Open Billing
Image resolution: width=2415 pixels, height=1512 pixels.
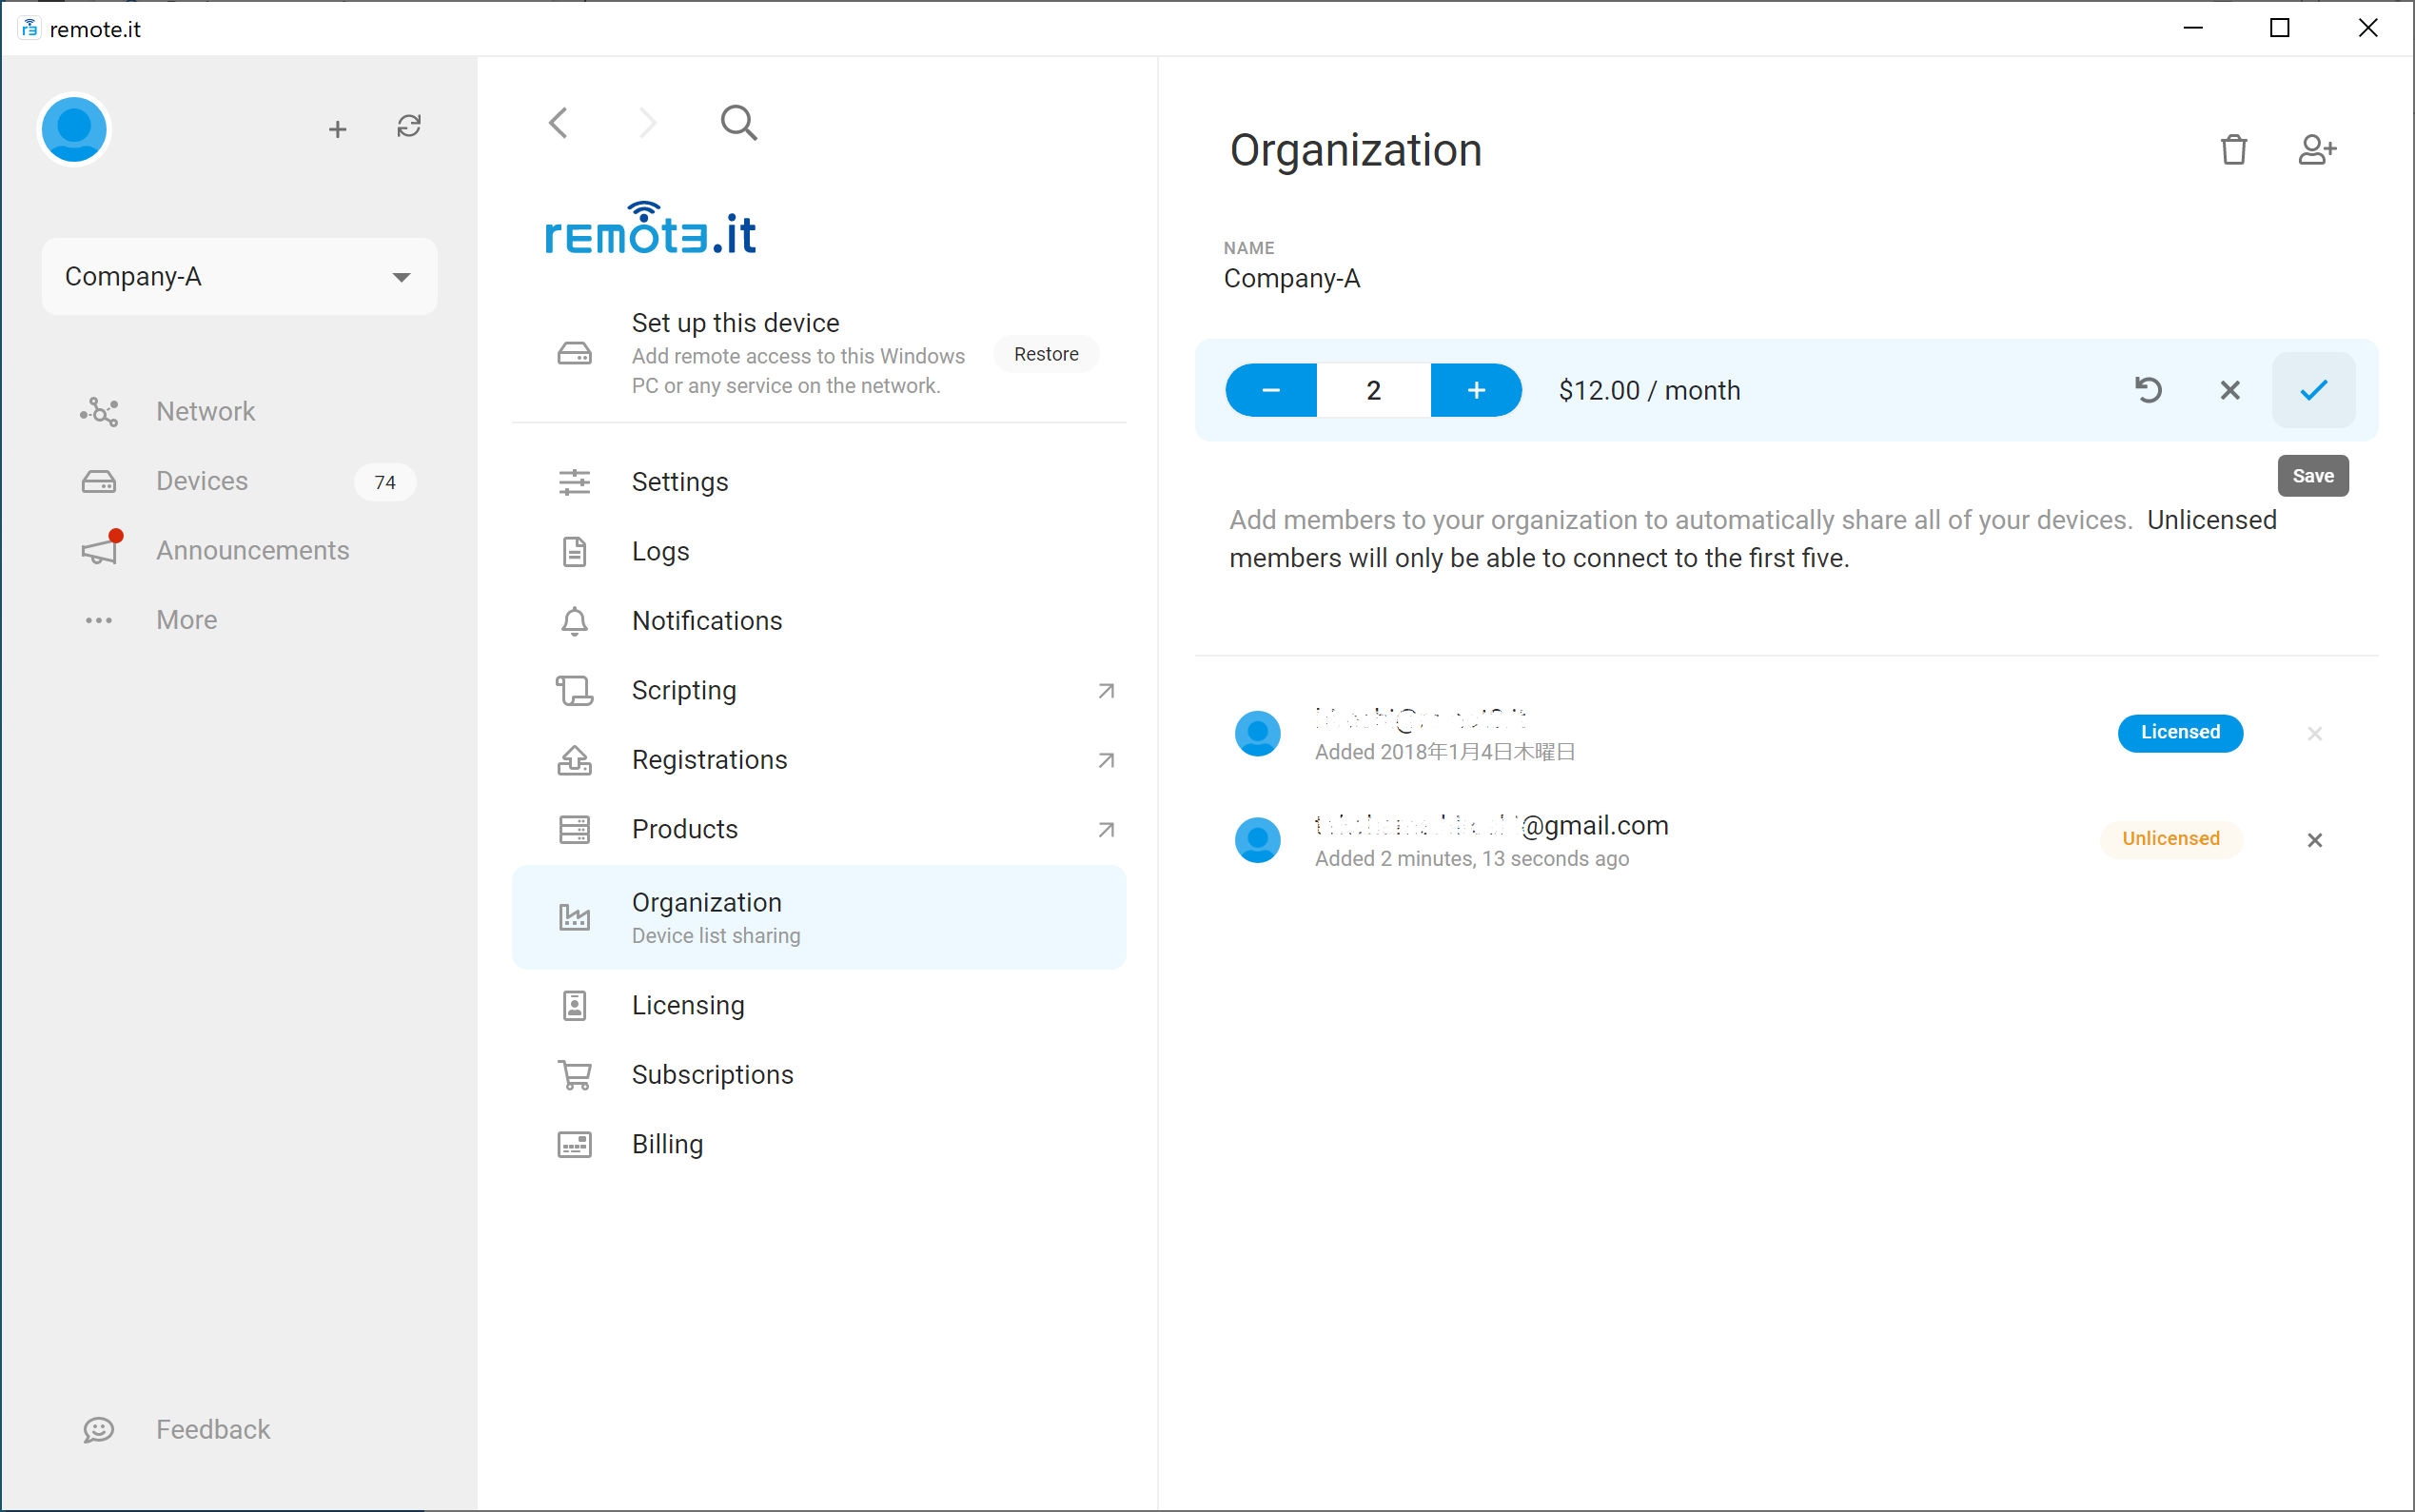(819, 1144)
